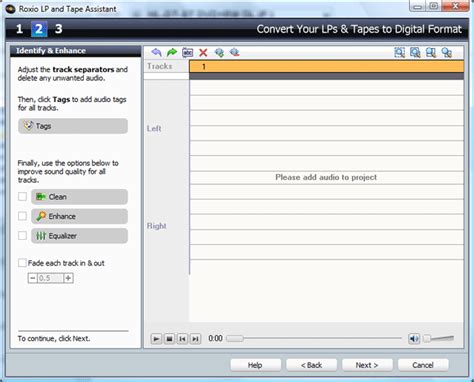474x382 pixels.
Task: Click the Help button
Action: tap(255, 365)
